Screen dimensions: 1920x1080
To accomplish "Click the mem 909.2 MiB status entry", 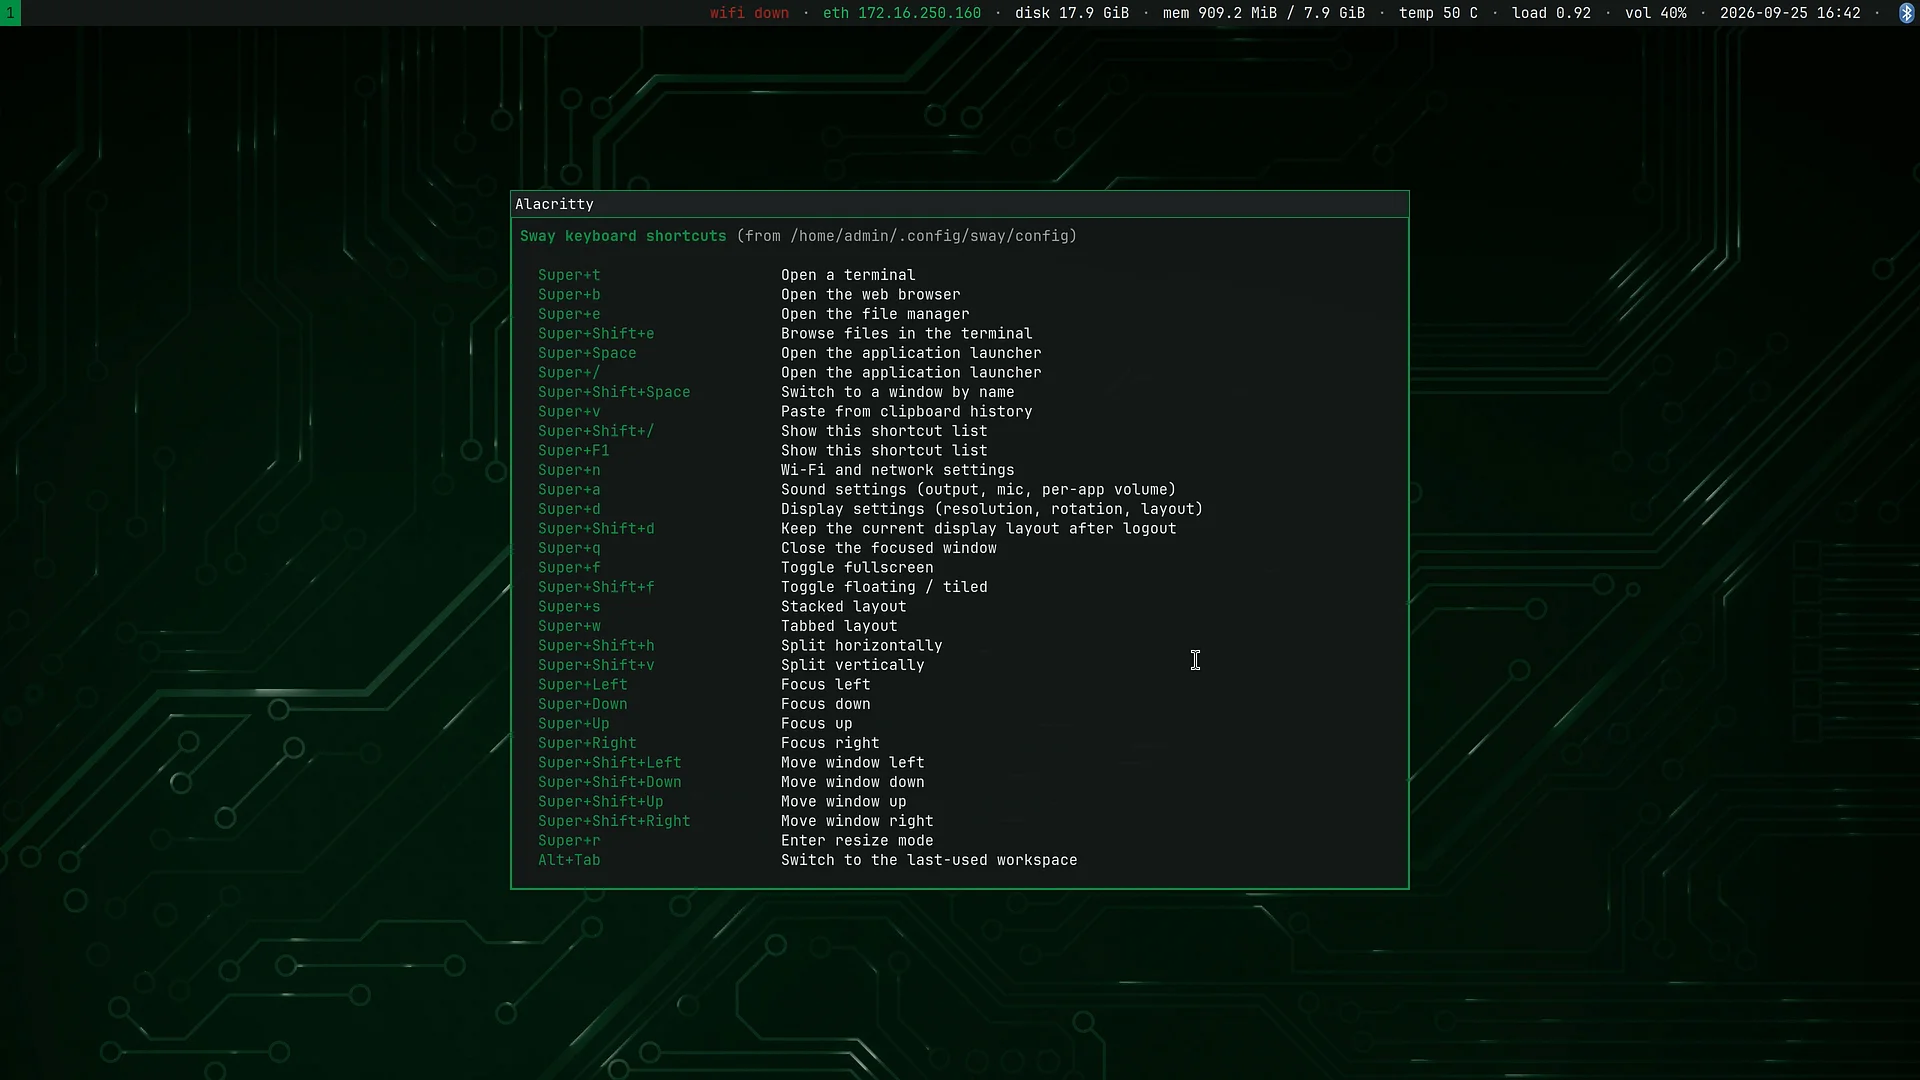I will click(x=1263, y=13).
